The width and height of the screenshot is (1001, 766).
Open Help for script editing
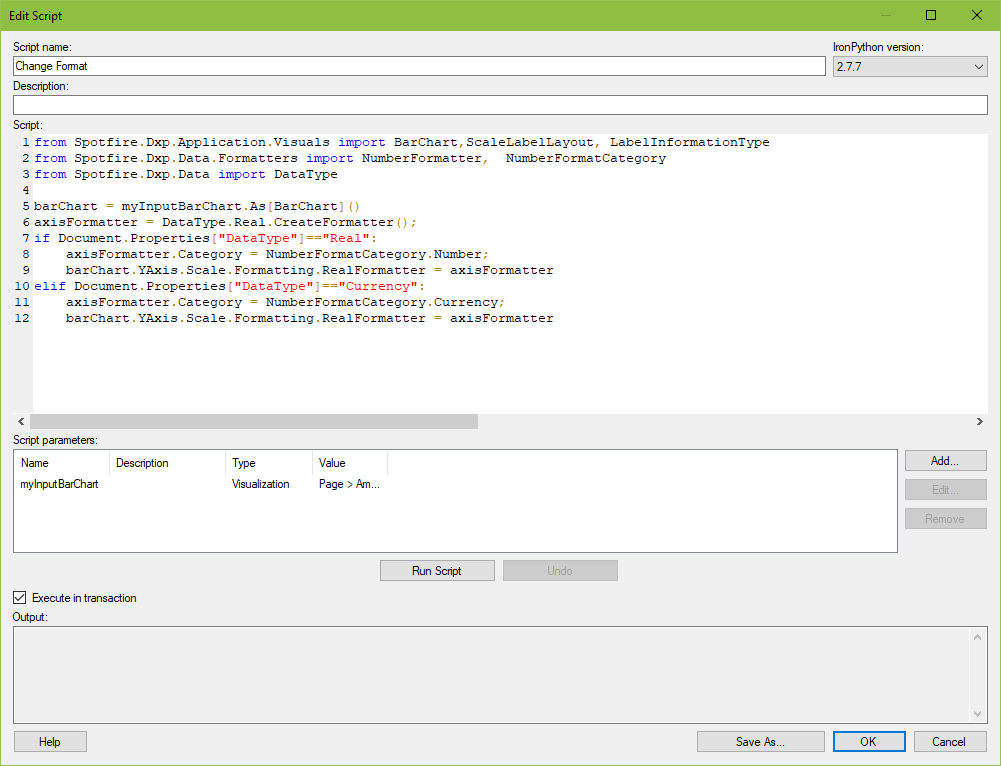point(49,741)
